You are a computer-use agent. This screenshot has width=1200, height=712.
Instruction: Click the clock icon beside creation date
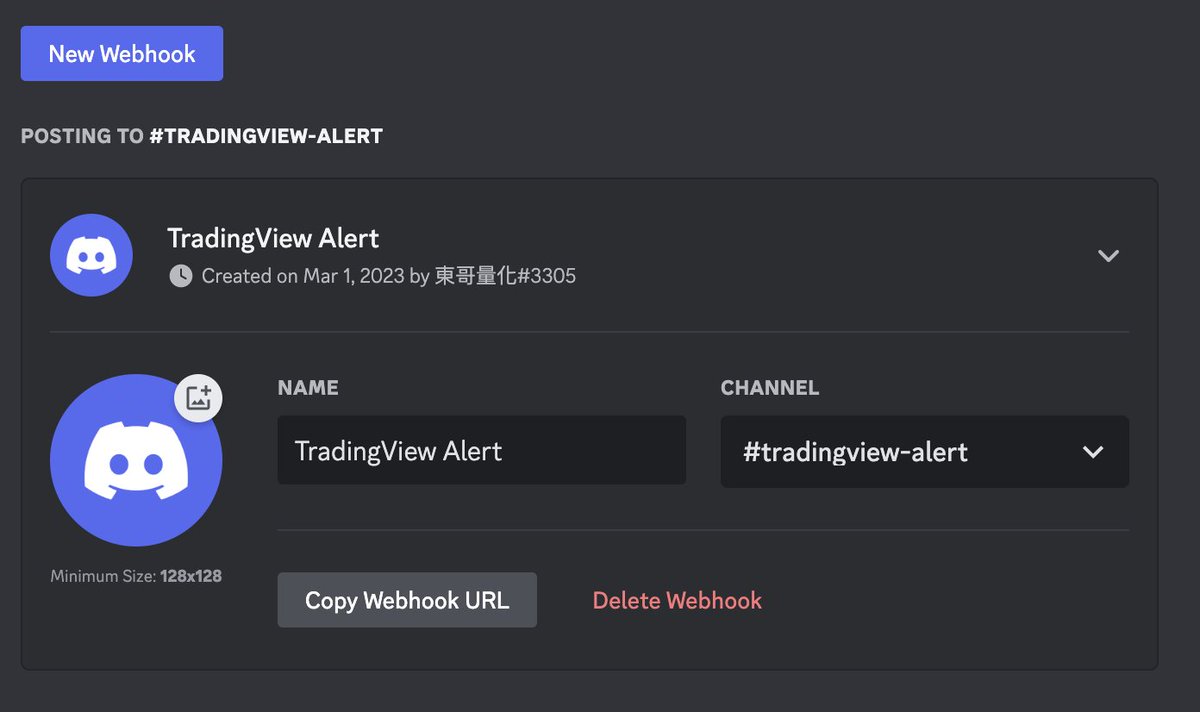pos(180,276)
